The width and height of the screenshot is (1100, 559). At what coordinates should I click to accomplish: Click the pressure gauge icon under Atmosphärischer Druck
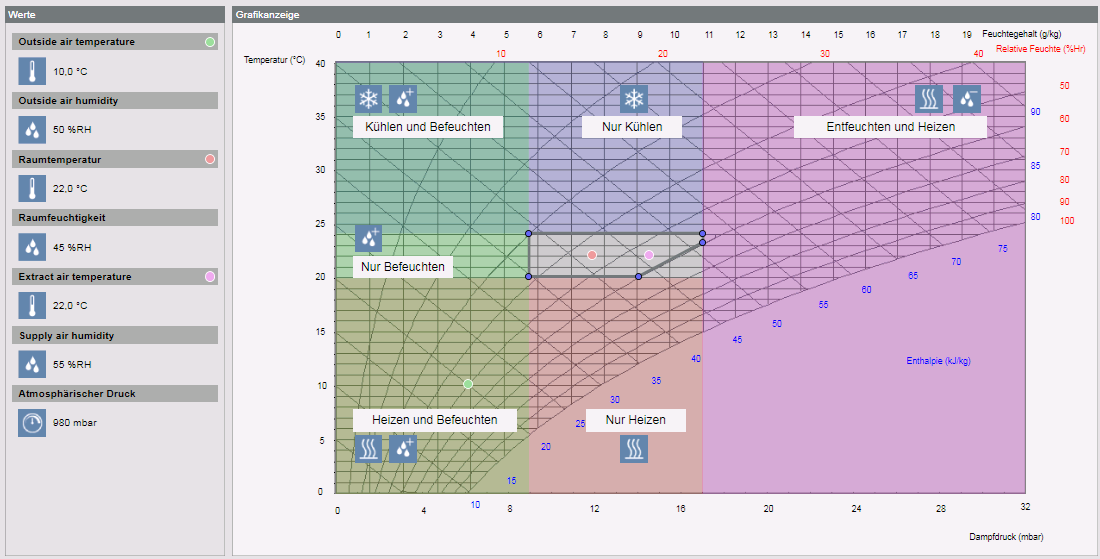point(32,423)
